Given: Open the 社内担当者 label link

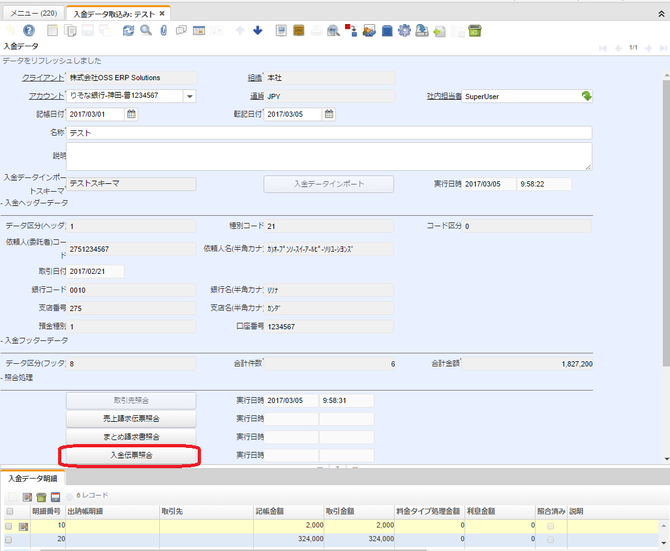Looking at the screenshot, I should (444, 96).
